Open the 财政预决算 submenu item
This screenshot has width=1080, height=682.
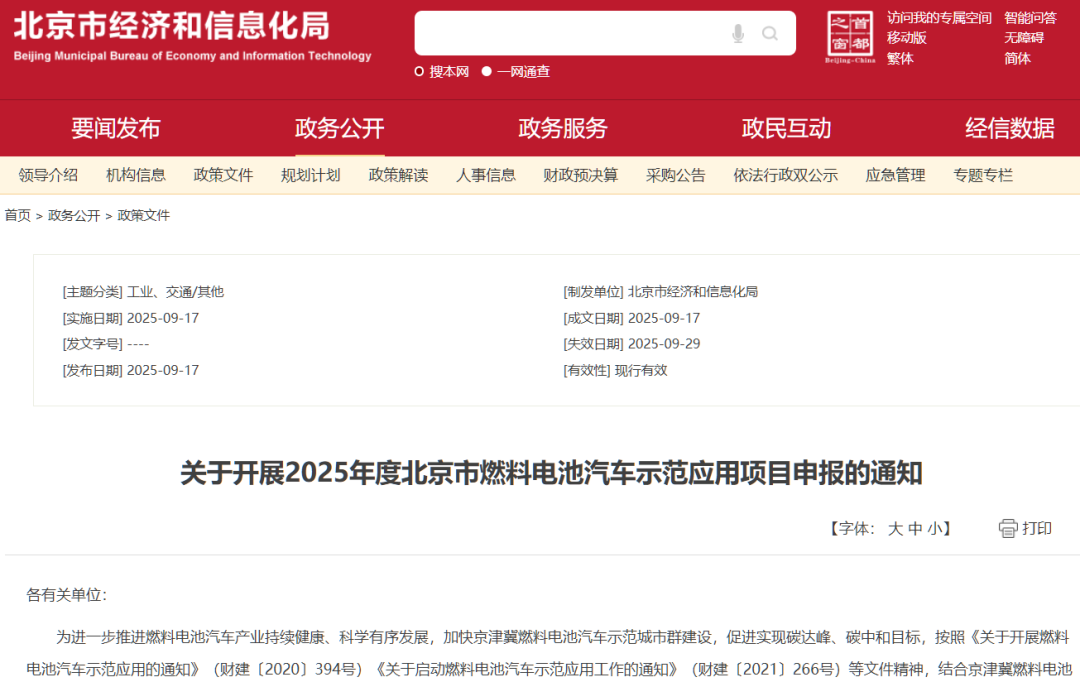580,175
